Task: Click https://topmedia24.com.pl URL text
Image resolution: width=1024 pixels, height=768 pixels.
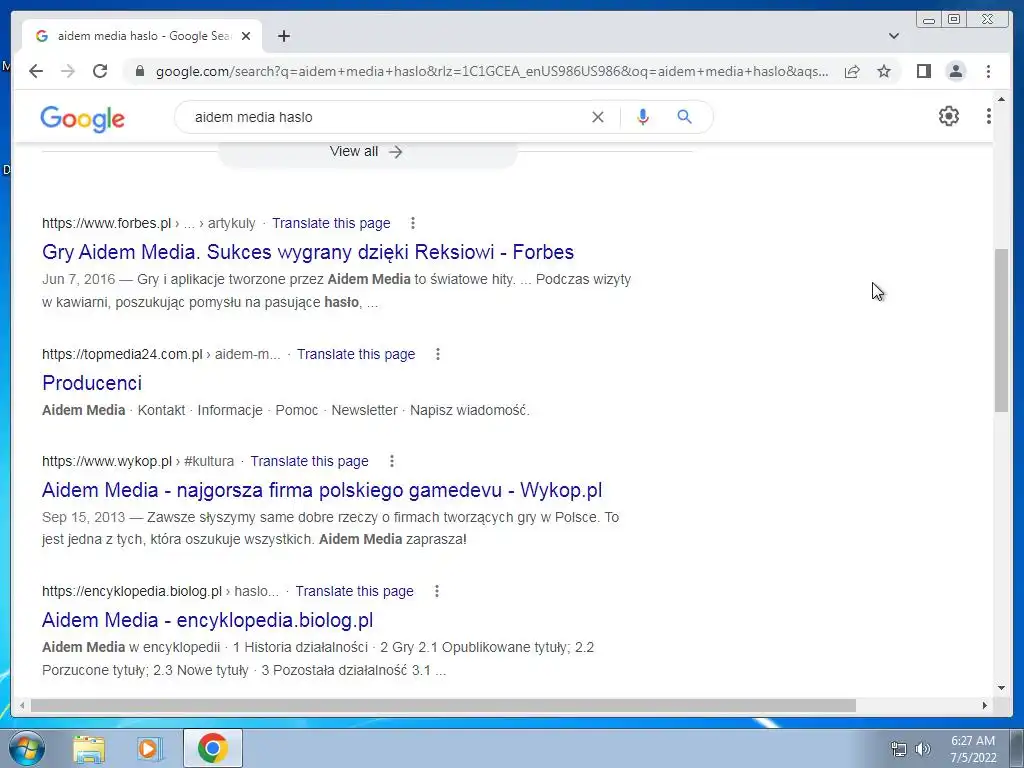Action: click(122, 354)
